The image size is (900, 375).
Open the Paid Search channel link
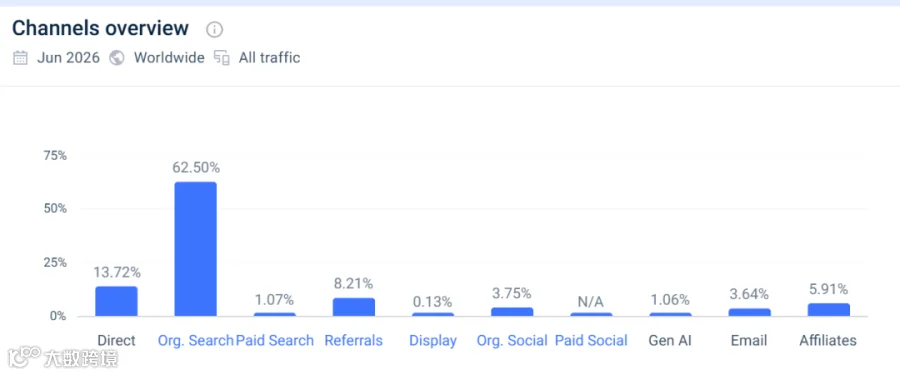275,341
